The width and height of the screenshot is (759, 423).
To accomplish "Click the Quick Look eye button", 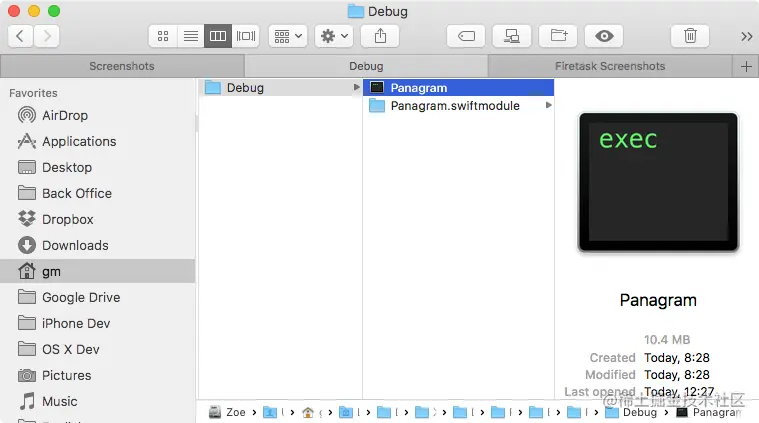I will point(604,36).
